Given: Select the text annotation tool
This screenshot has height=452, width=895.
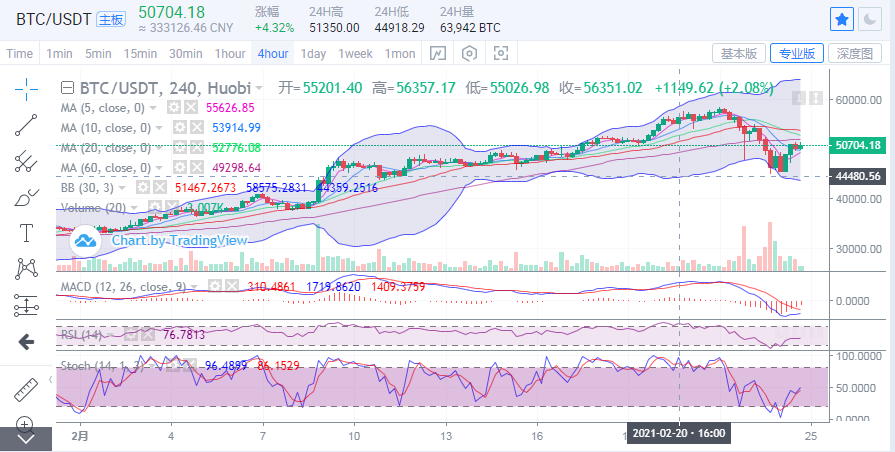Looking at the screenshot, I should [26, 233].
